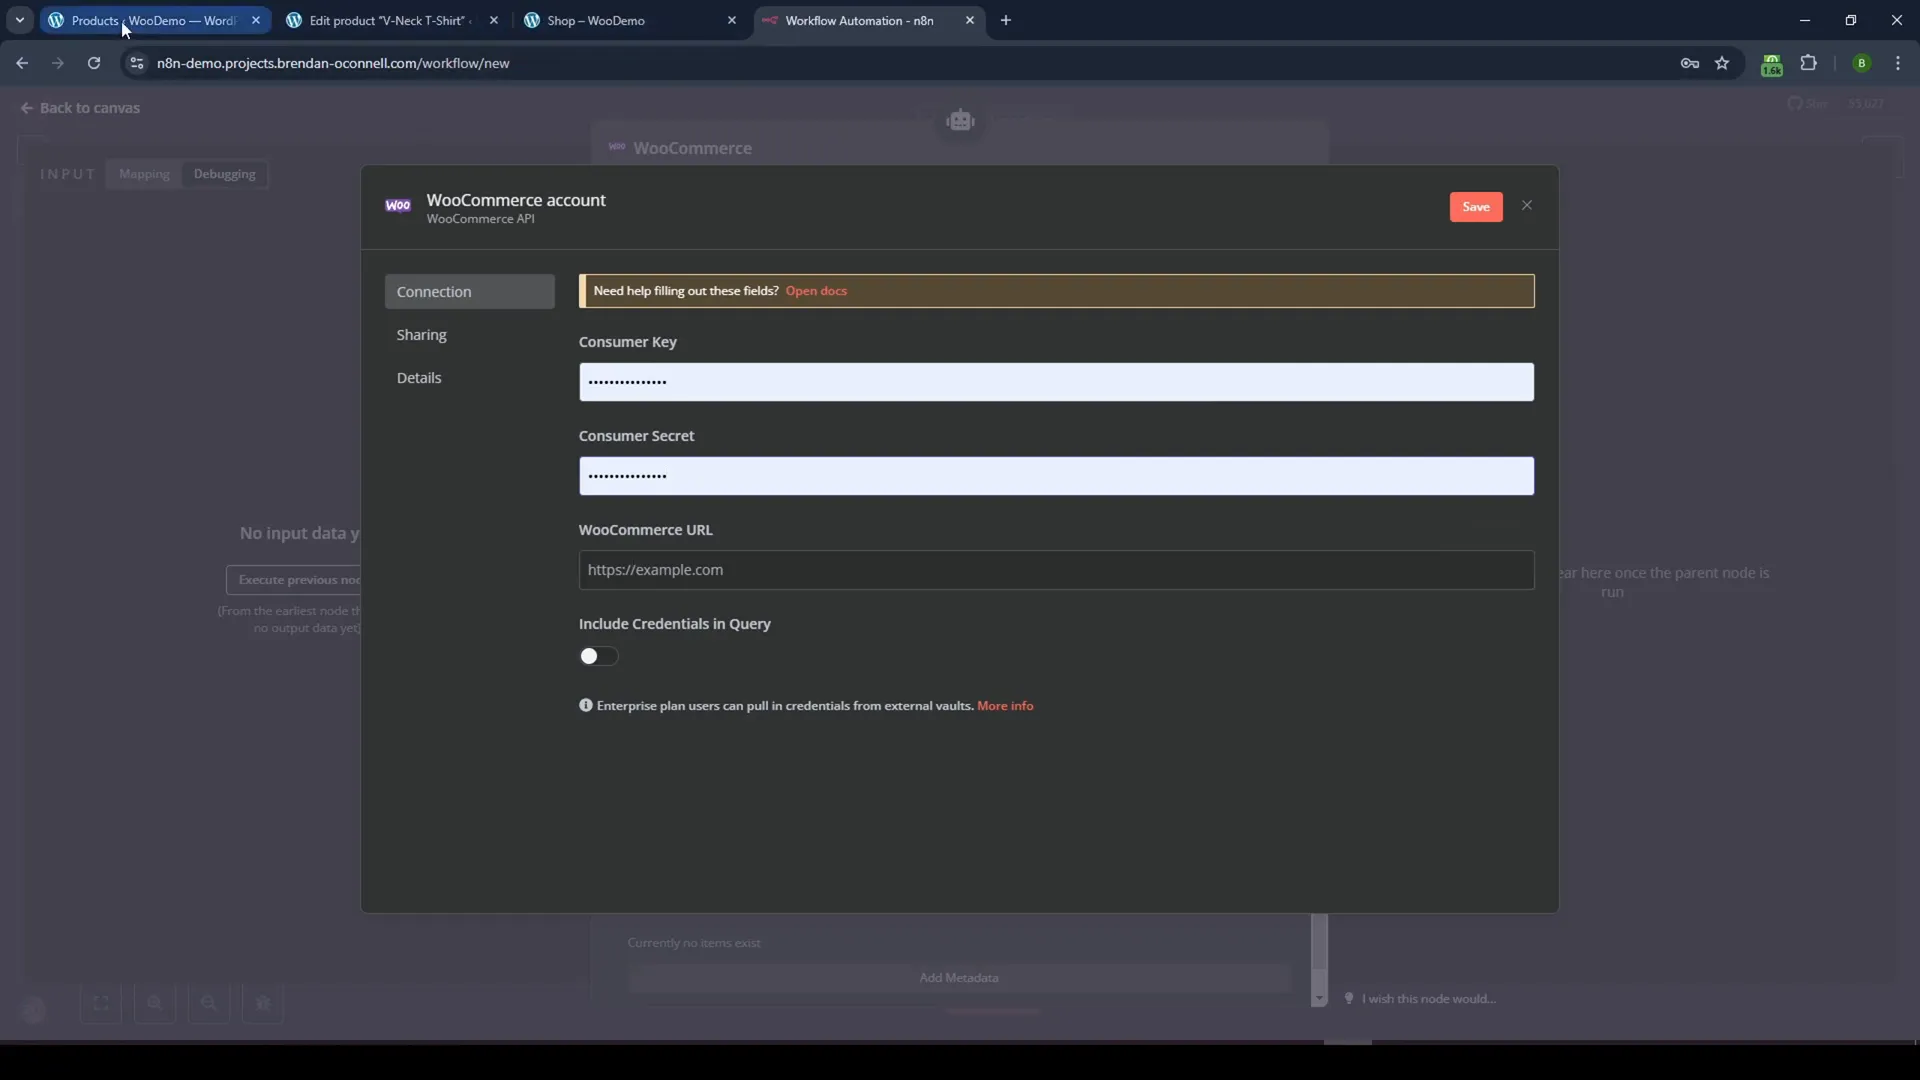Screen dimensions: 1920x1080
Task: Open the Mapping tab in workflow panel
Action: [x=144, y=173]
